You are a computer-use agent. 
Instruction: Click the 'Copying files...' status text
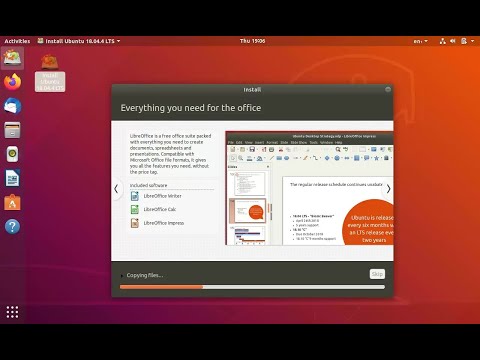[145, 275]
